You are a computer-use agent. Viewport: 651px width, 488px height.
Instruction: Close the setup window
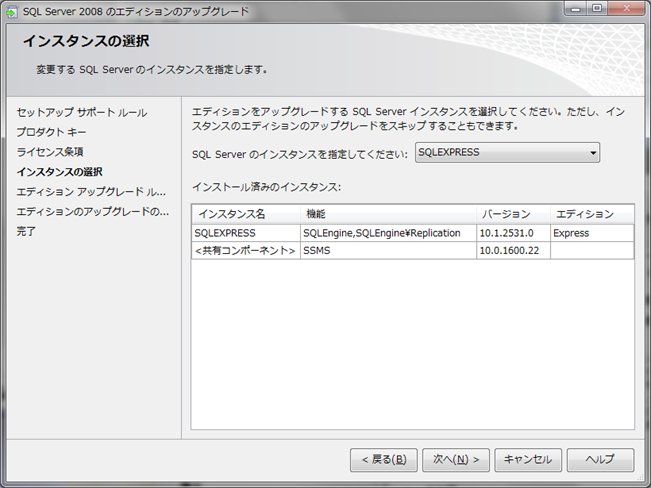pos(626,9)
